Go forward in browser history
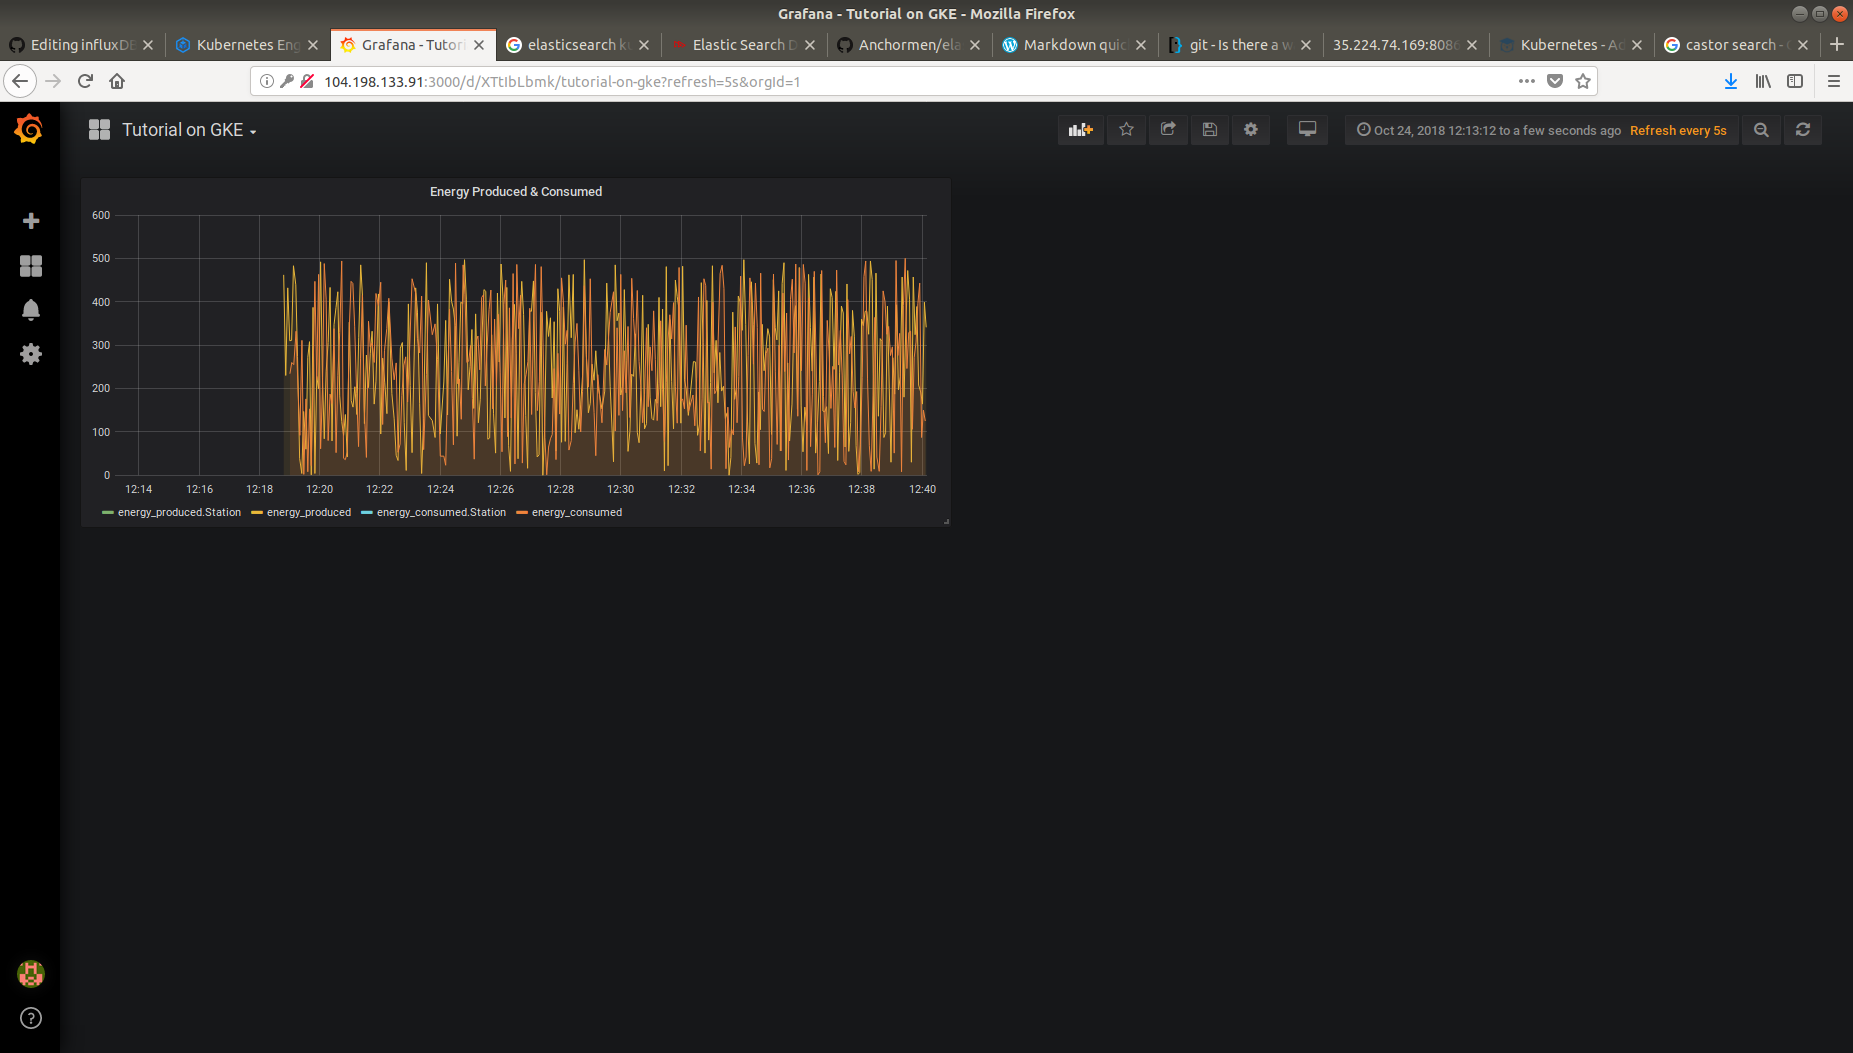The width and height of the screenshot is (1853, 1053). pos(53,81)
